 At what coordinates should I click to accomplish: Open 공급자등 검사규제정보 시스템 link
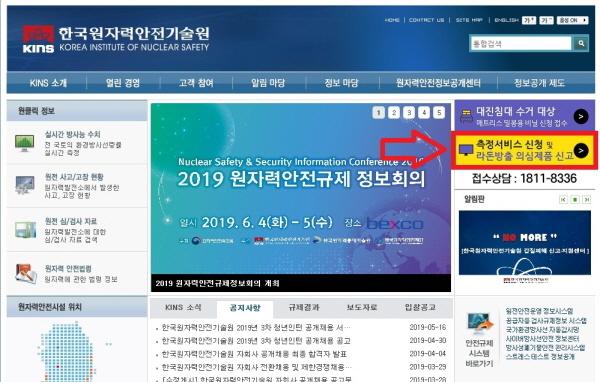point(546,320)
